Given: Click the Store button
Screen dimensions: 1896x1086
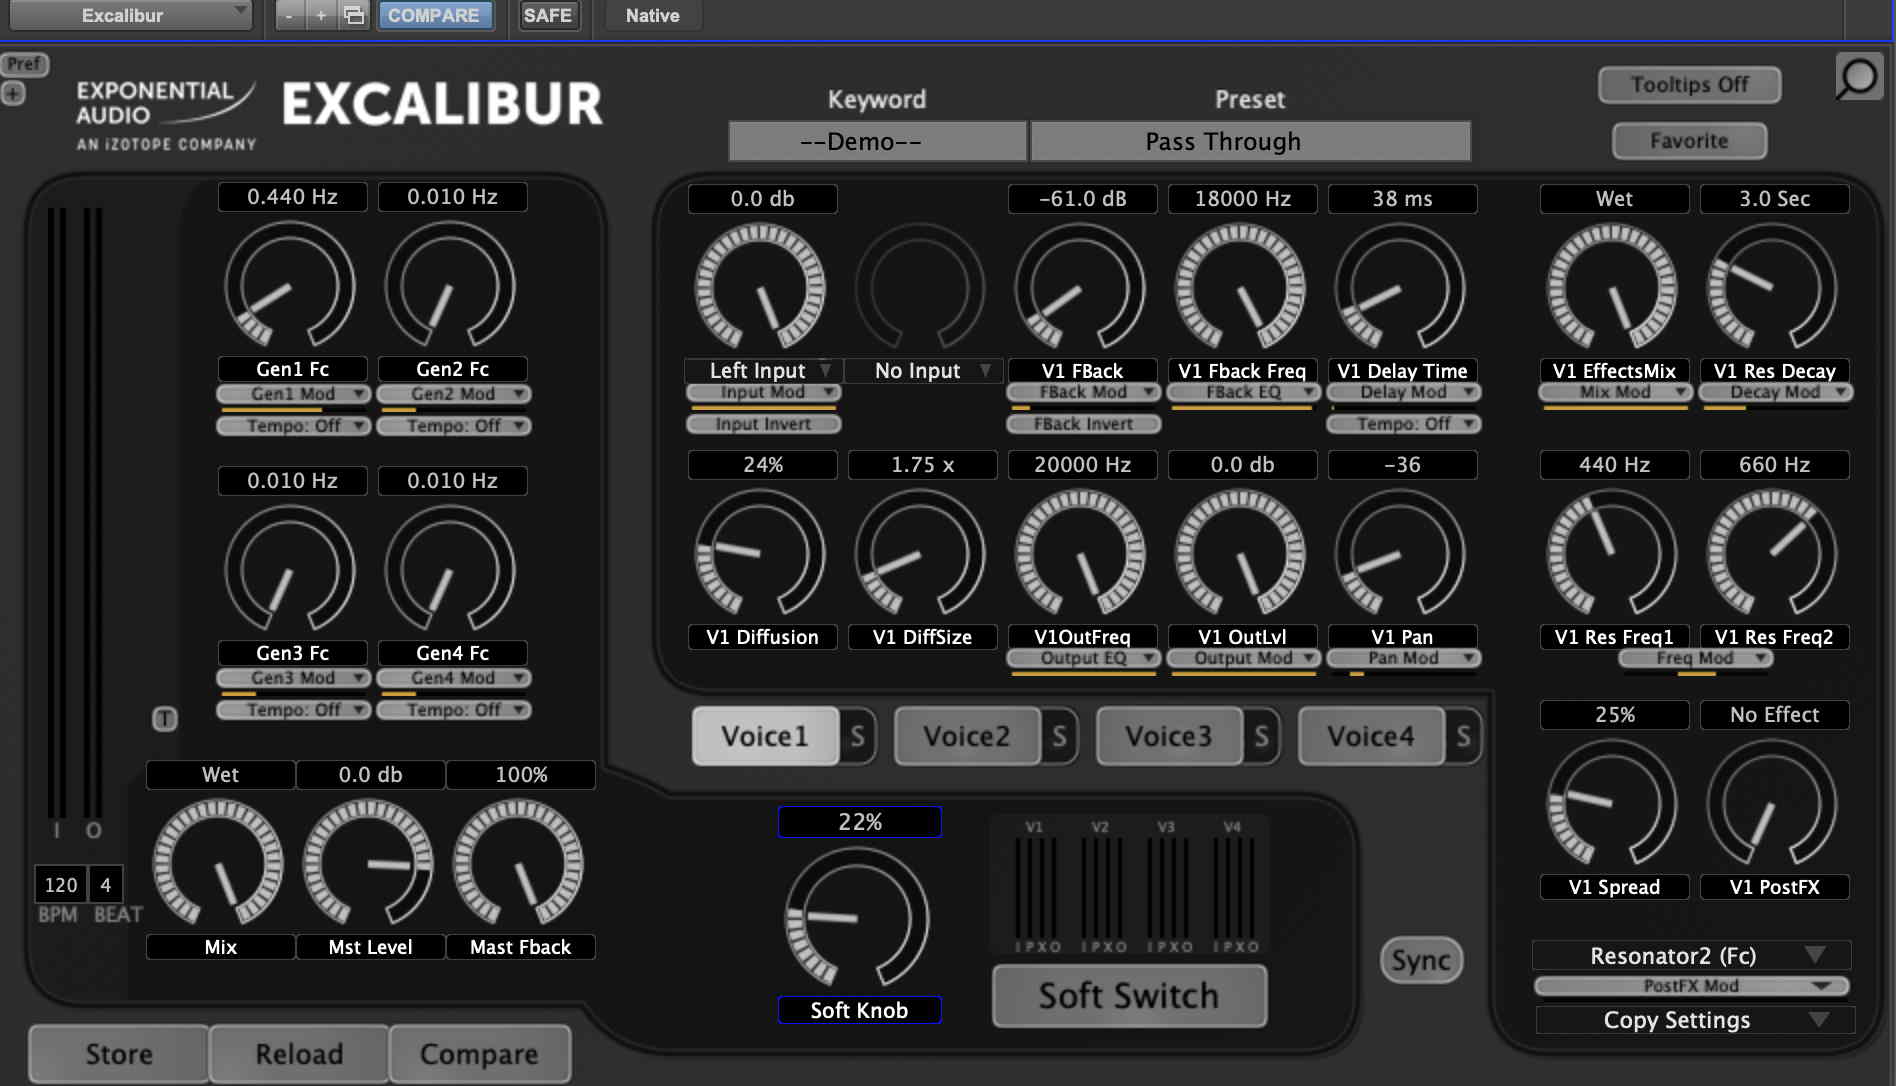Looking at the screenshot, I should (119, 1054).
